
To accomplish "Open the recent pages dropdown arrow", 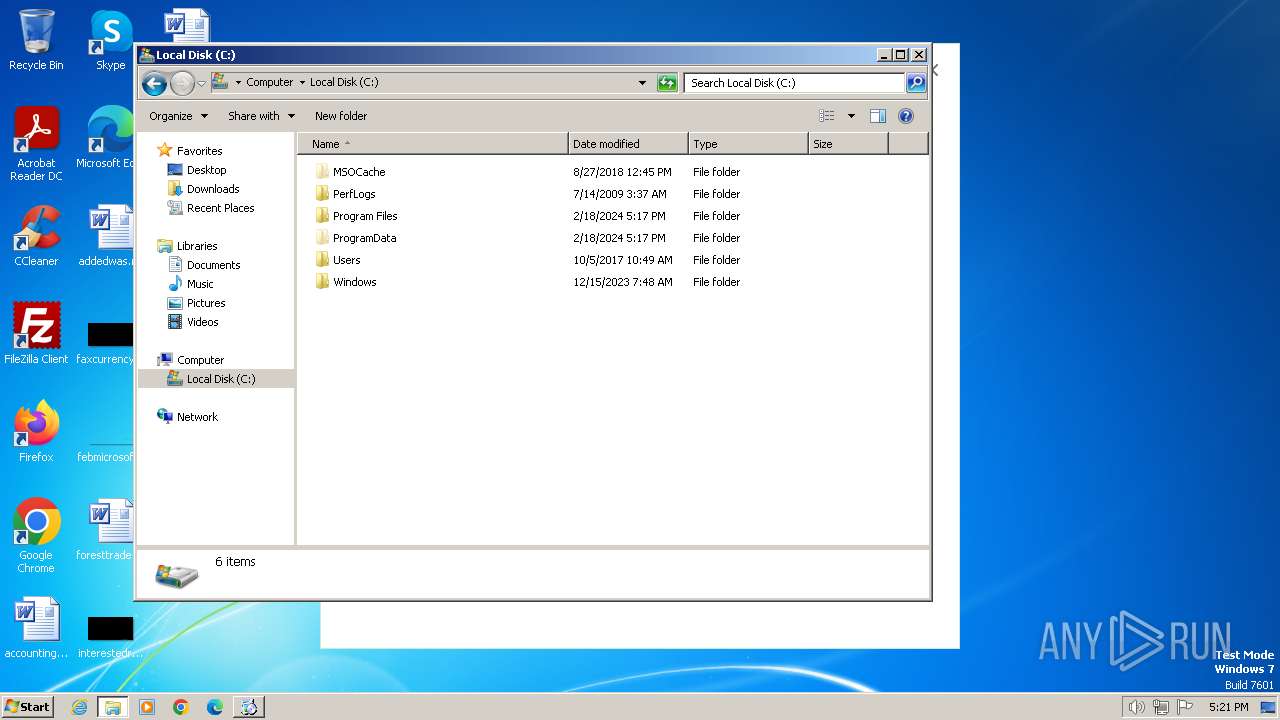I will (x=201, y=83).
